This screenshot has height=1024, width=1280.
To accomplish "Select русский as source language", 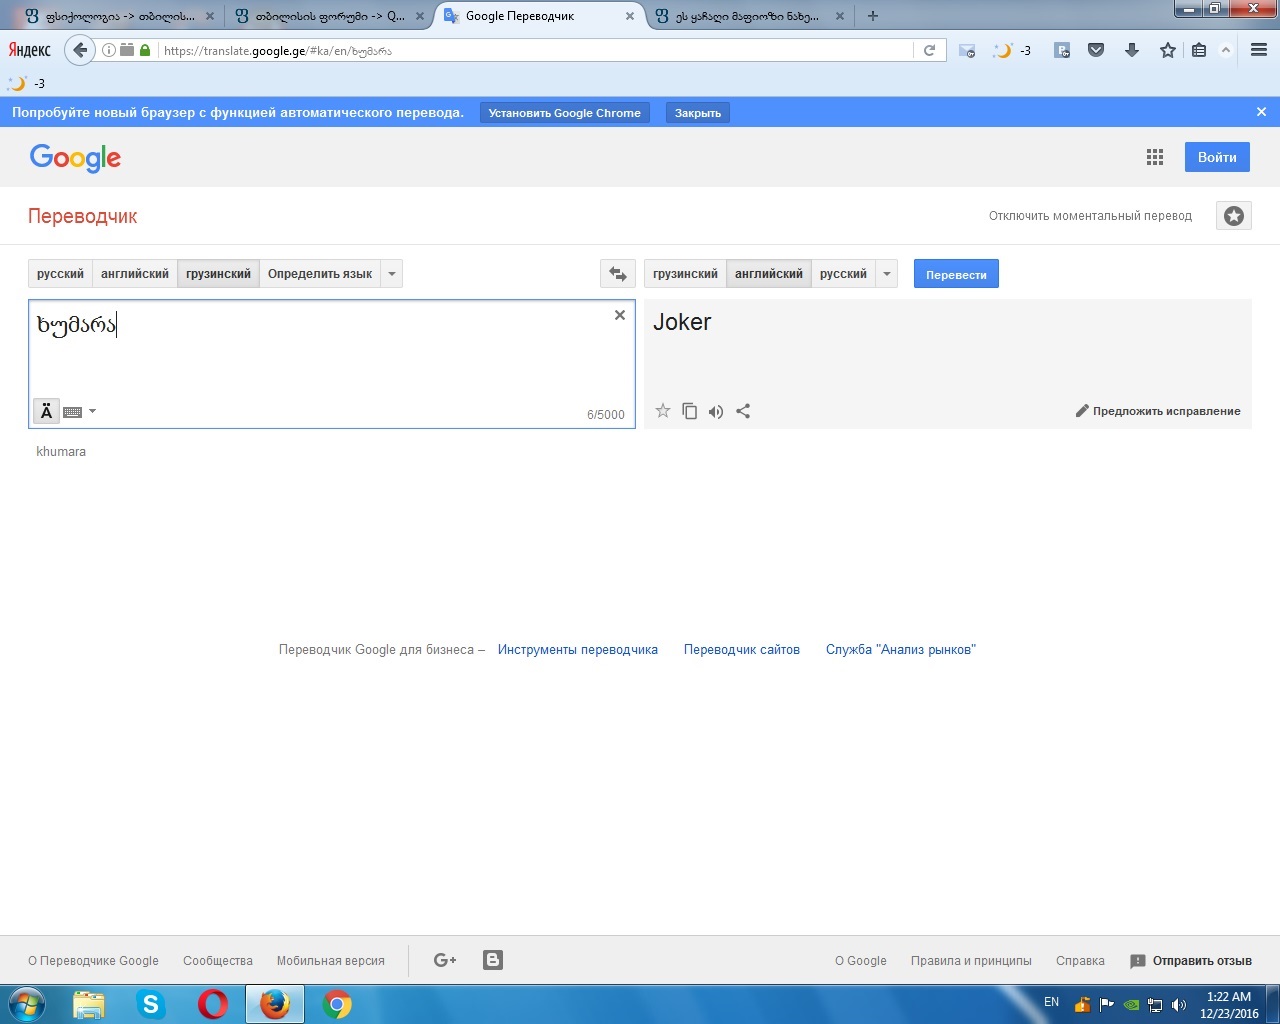I will [x=61, y=274].
